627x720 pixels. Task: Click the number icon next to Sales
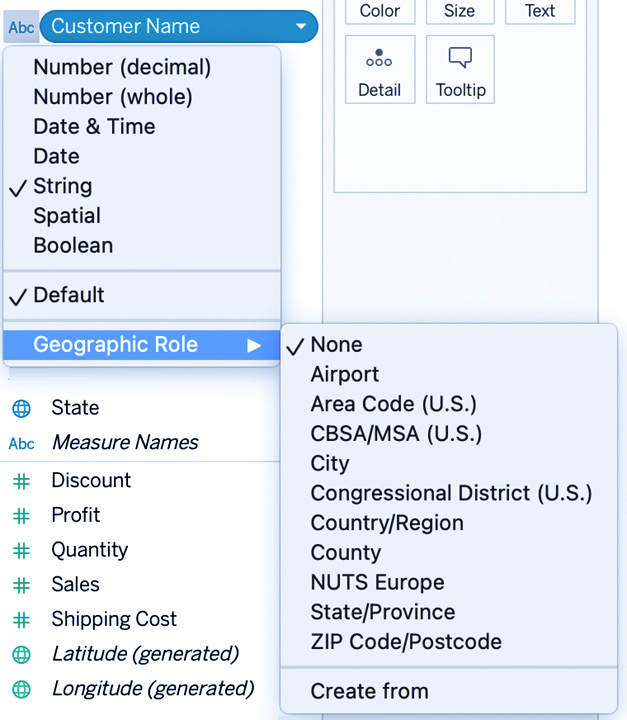coord(21,585)
